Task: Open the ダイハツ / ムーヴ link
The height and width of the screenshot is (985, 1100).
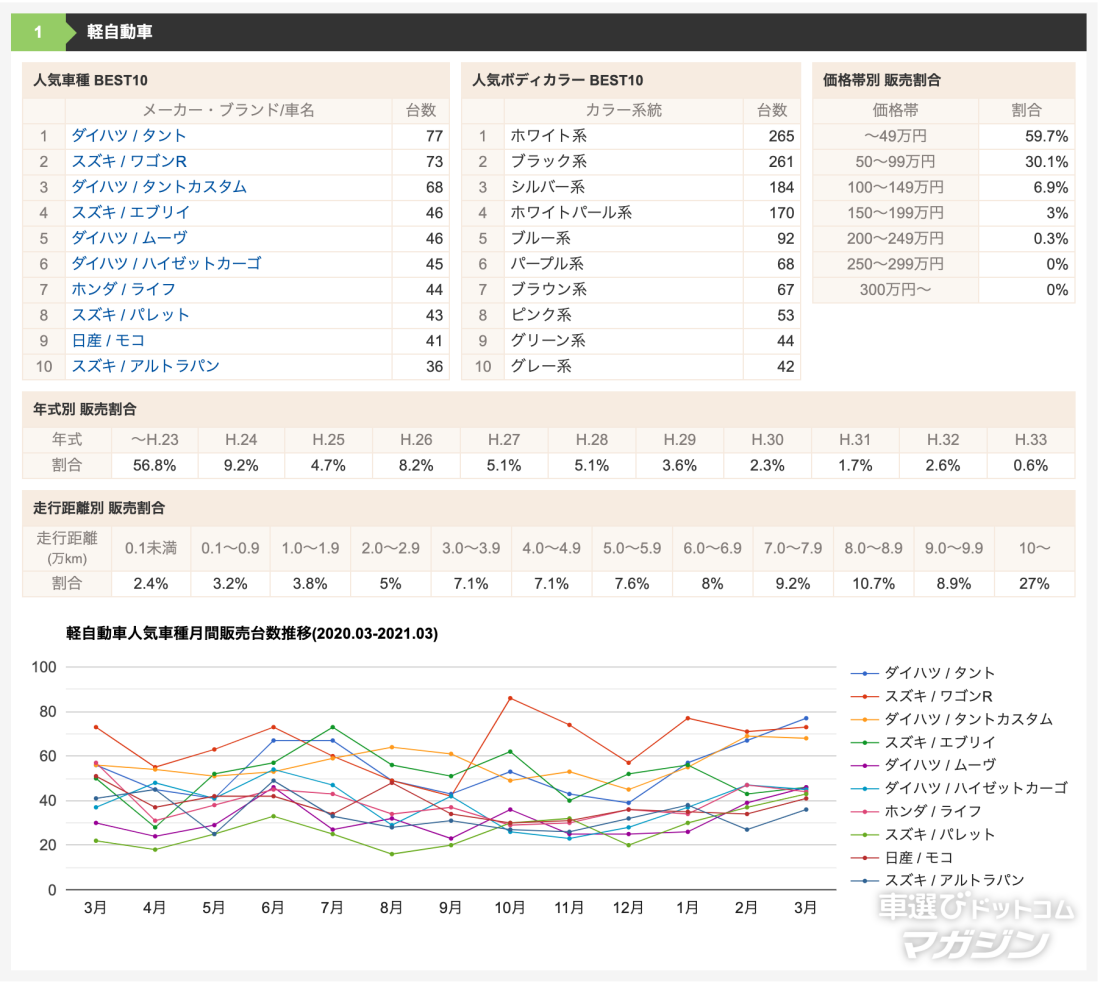Action: [x=130, y=238]
